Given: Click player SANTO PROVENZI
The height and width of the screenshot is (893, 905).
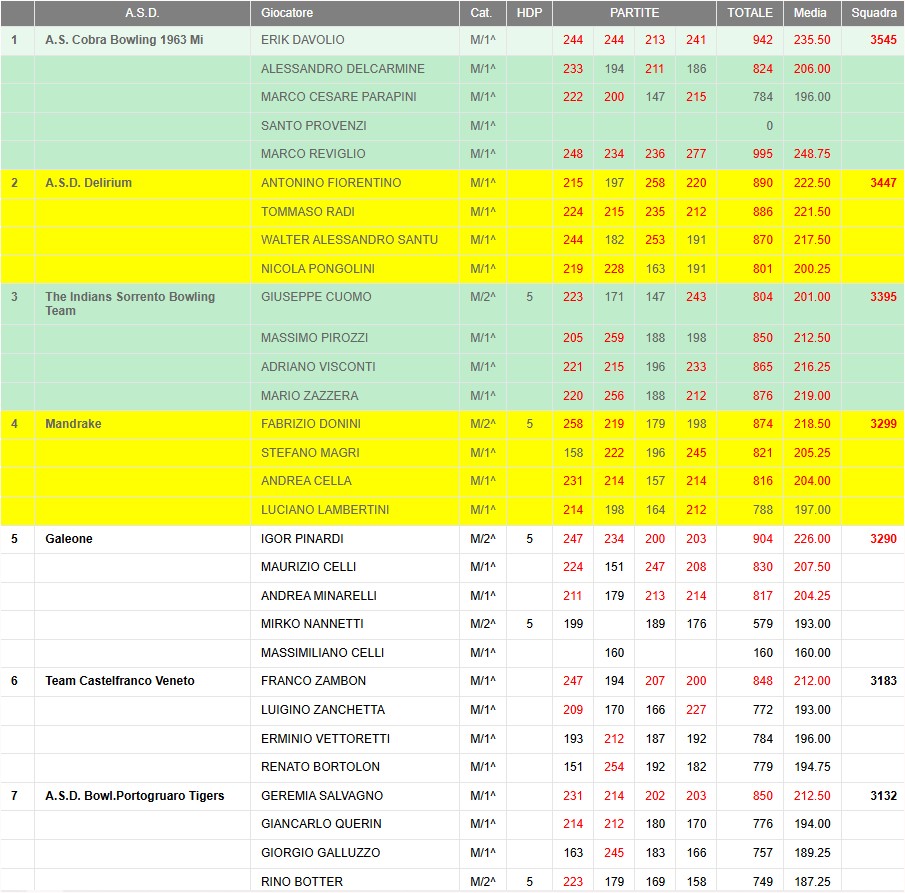Looking at the screenshot, I should 313,125.
